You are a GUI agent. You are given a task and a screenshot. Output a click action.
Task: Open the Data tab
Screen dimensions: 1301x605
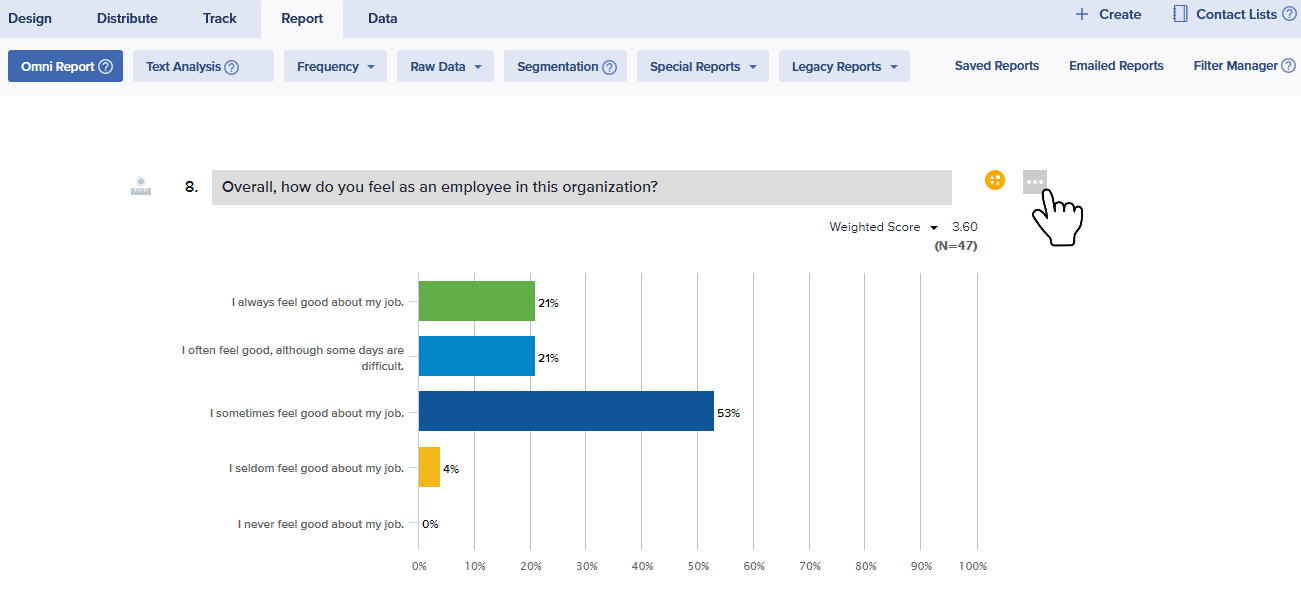click(x=382, y=18)
